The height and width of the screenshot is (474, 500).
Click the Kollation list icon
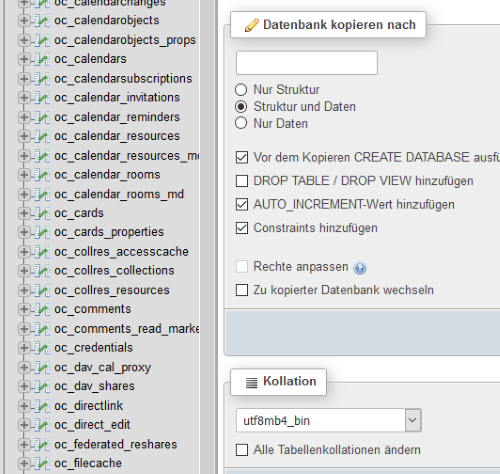(x=252, y=382)
